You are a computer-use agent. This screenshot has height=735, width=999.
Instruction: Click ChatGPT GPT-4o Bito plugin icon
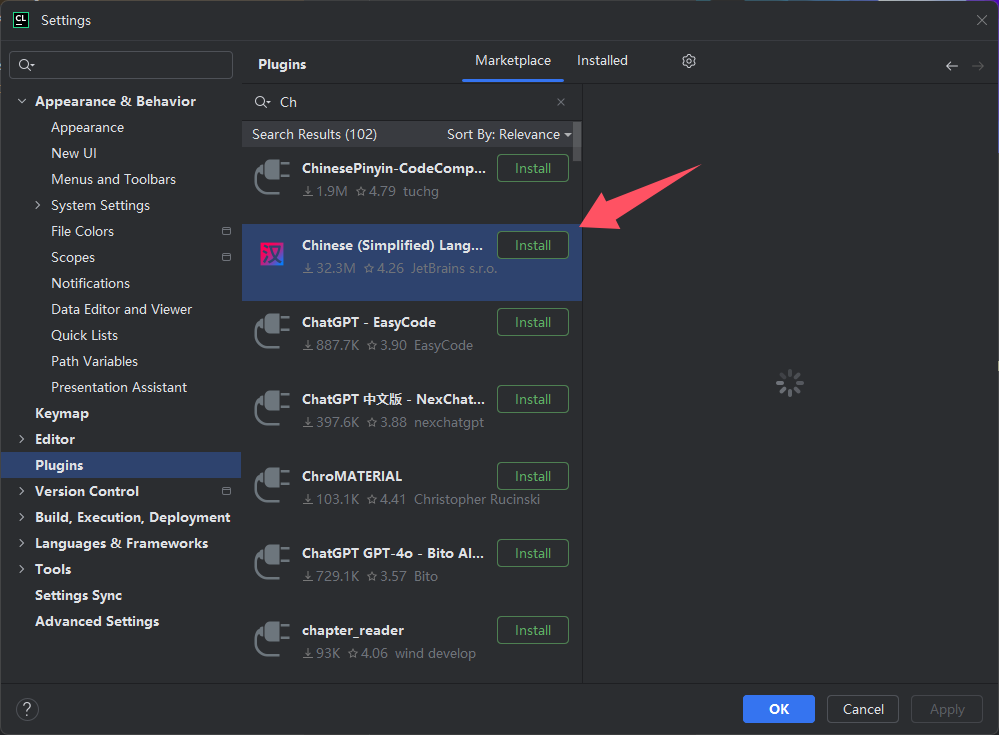pos(272,563)
